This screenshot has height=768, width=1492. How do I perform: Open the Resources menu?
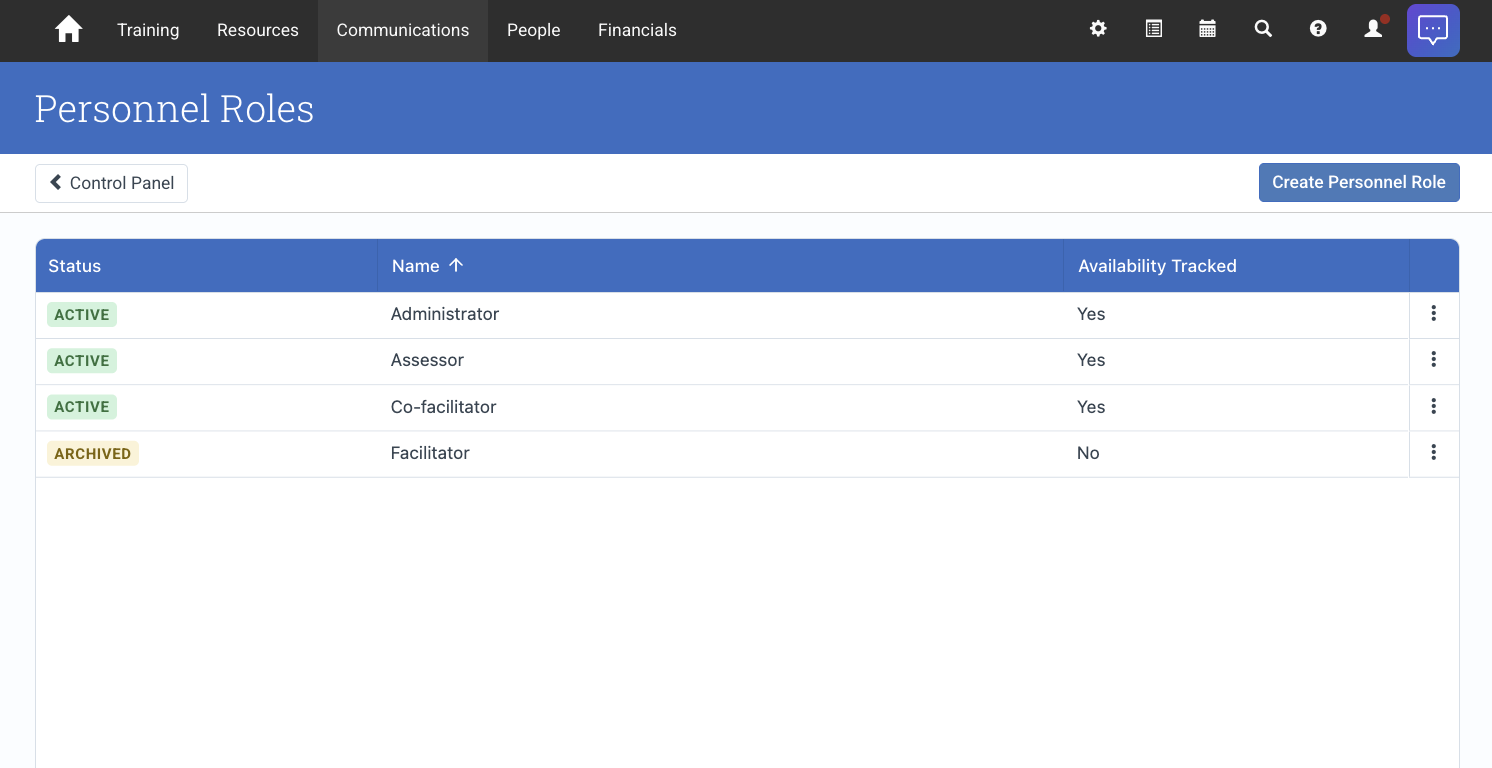point(258,30)
